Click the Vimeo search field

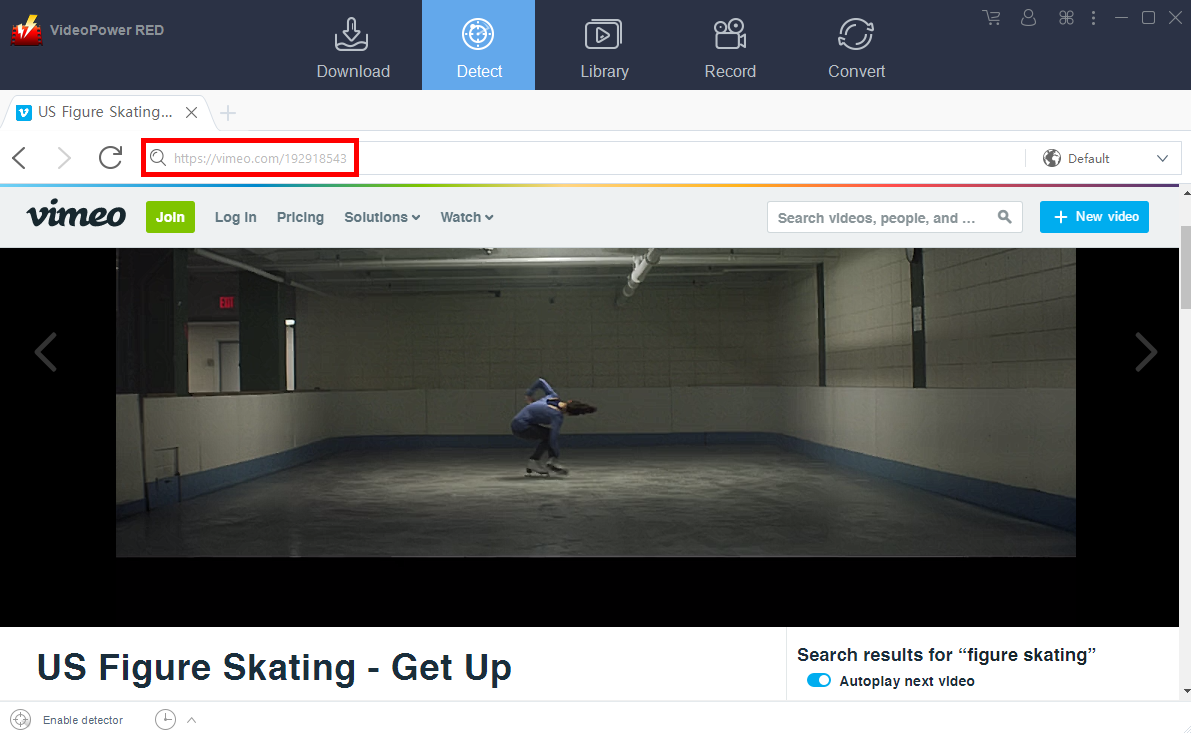click(880, 218)
